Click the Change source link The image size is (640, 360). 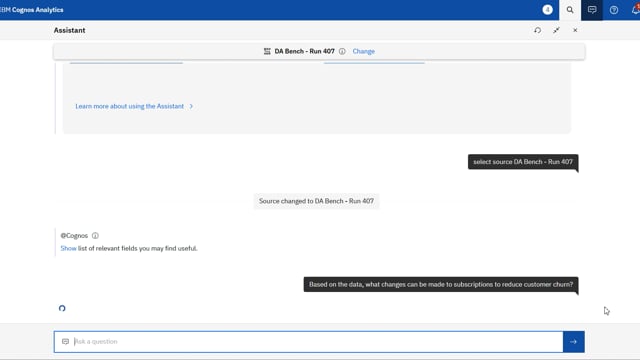click(364, 51)
